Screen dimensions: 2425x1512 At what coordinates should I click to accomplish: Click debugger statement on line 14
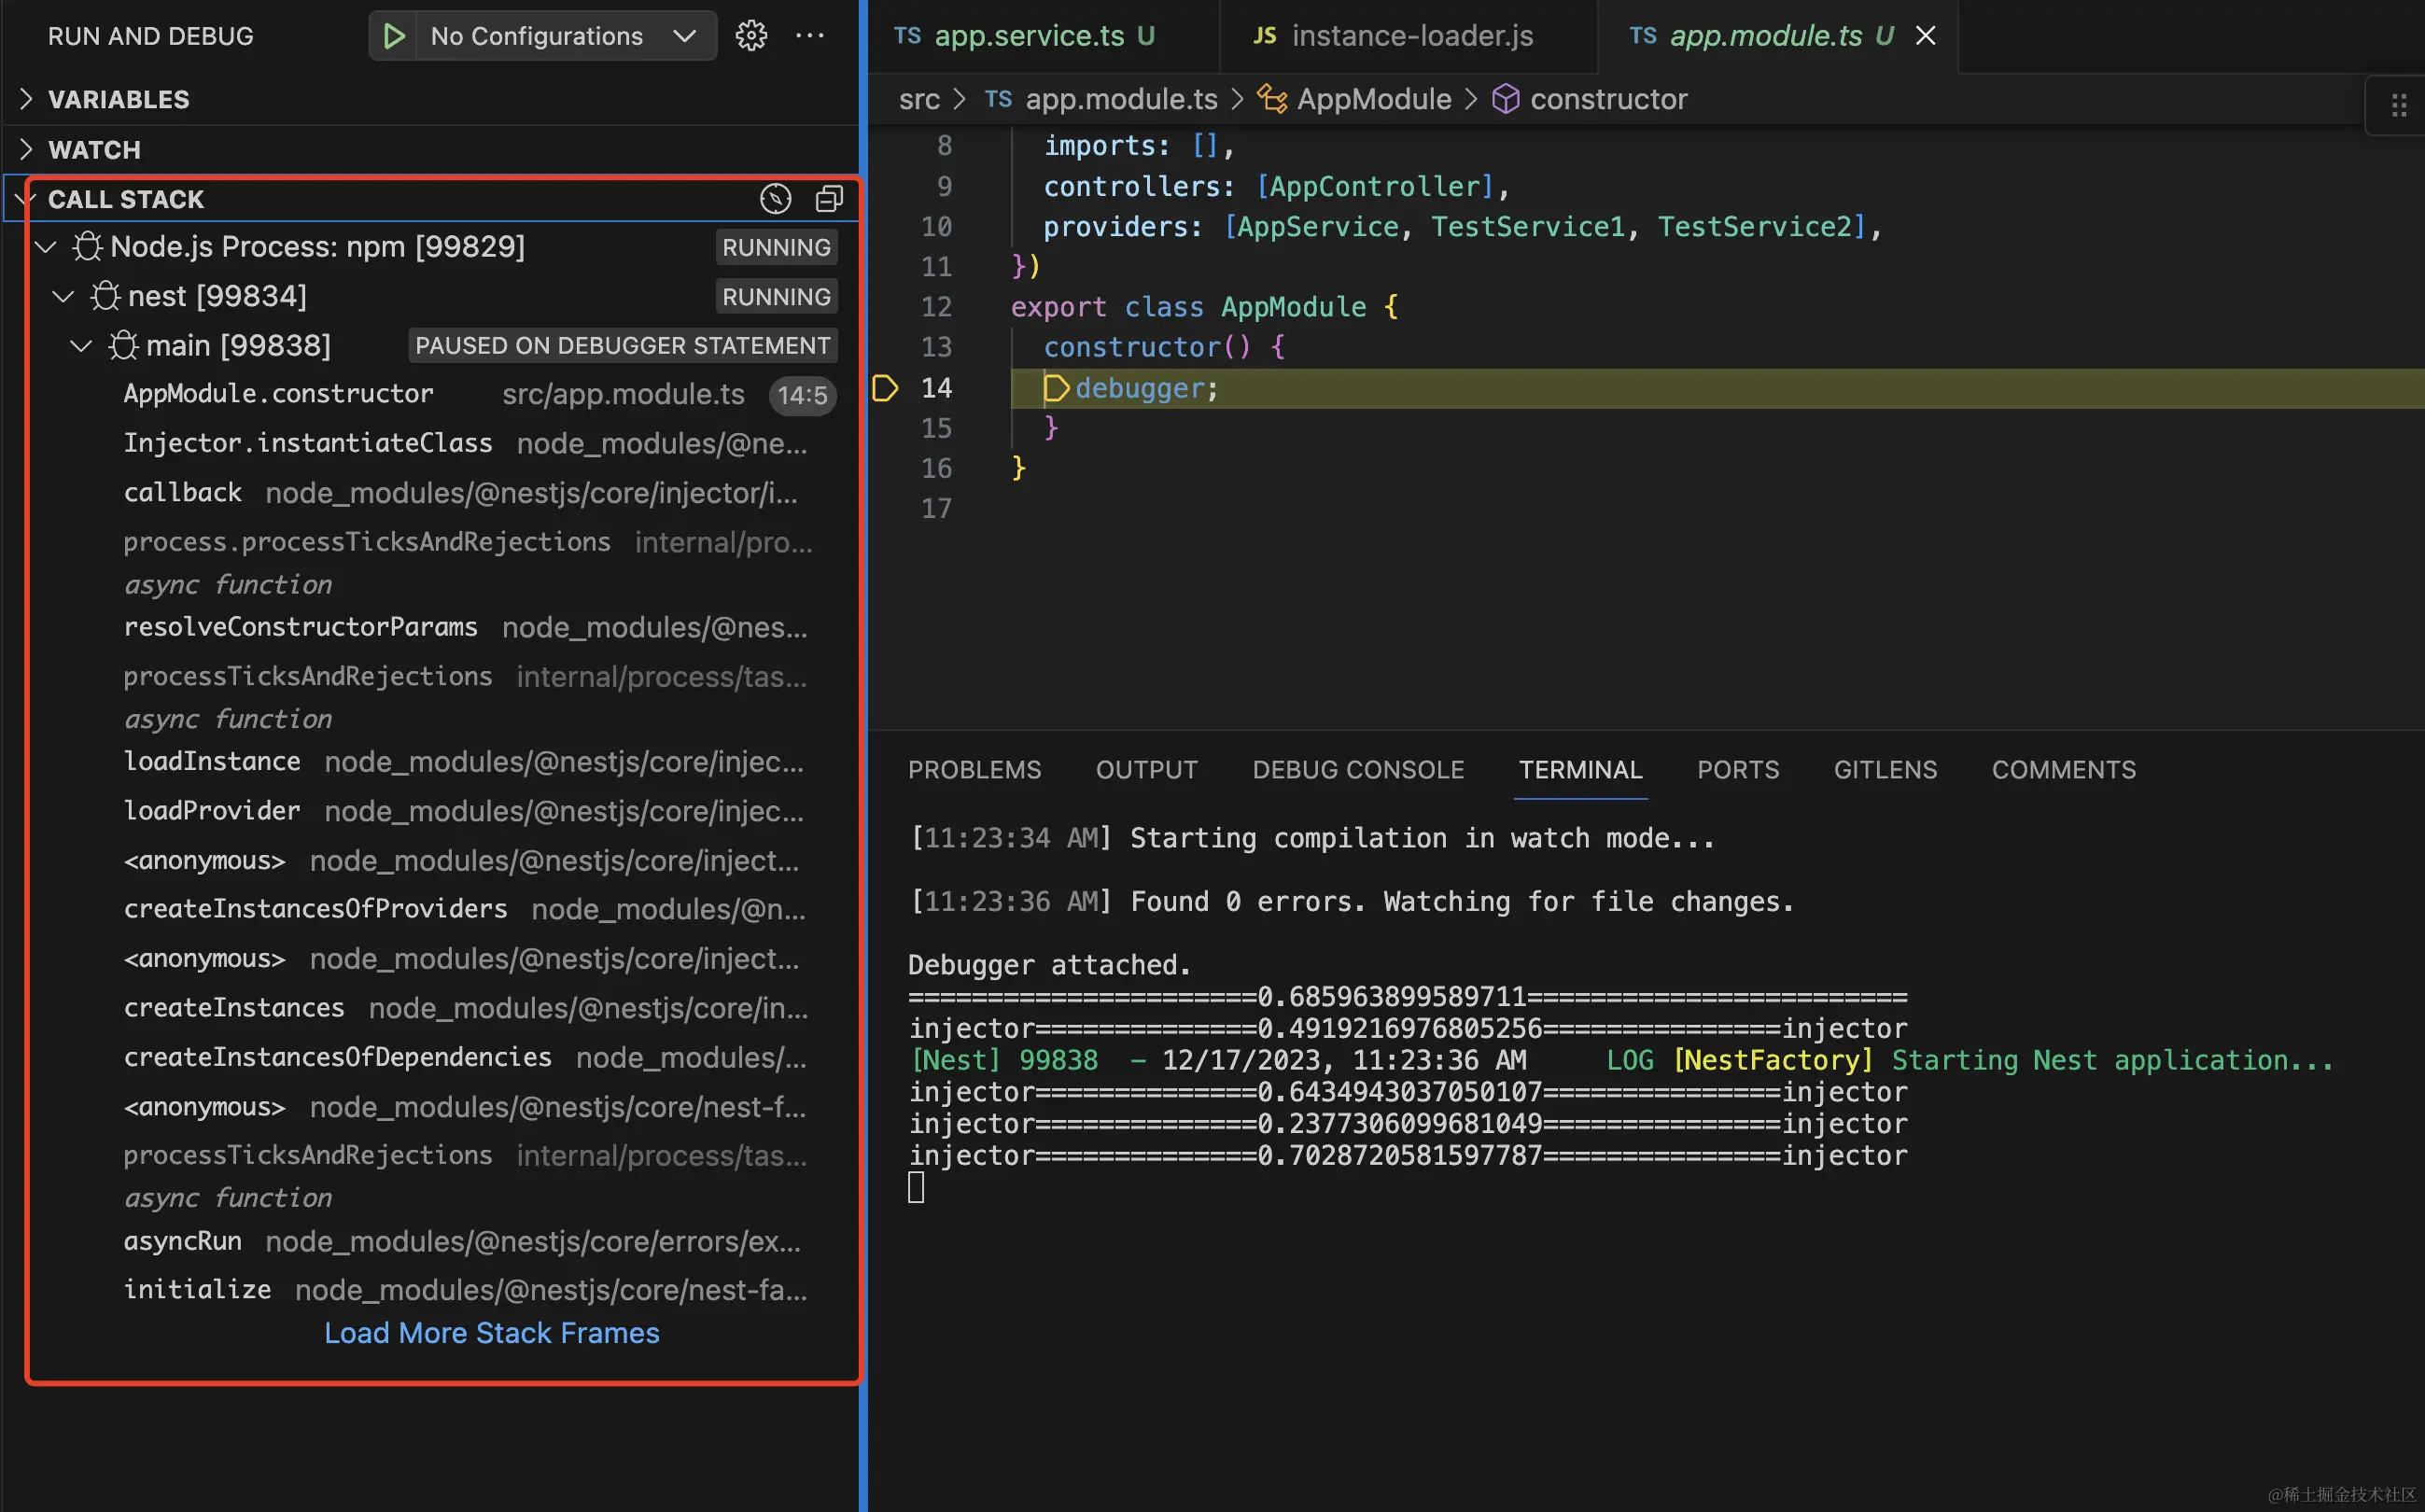(1146, 388)
